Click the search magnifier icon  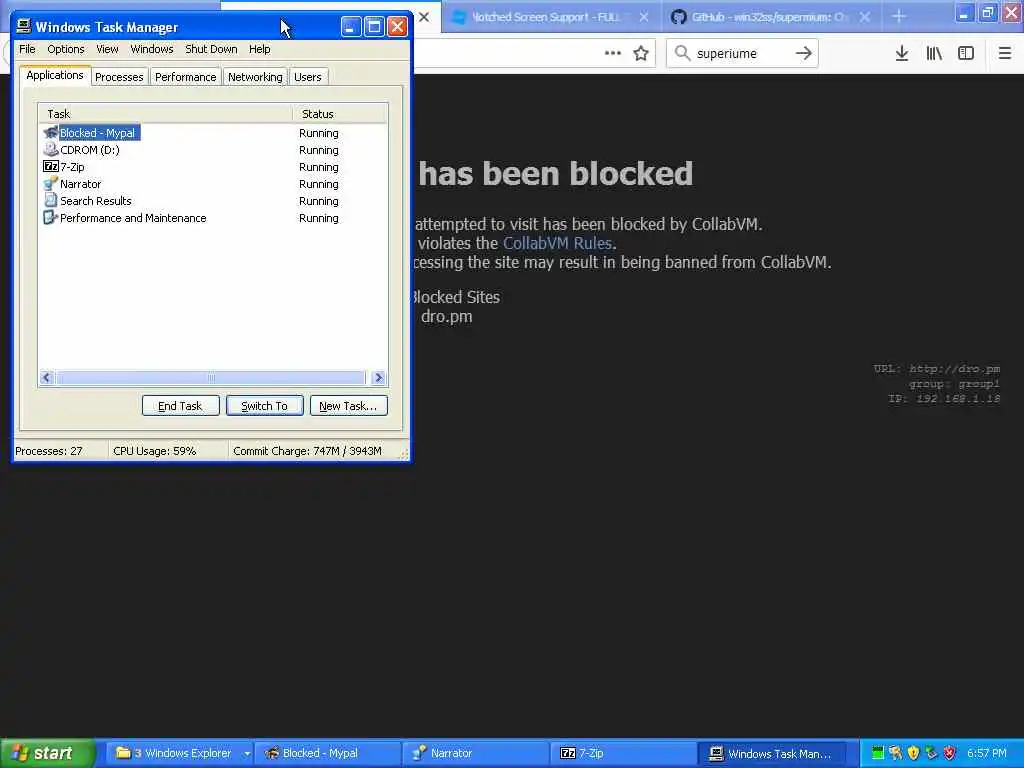pyautogui.click(x=682, y=53)
